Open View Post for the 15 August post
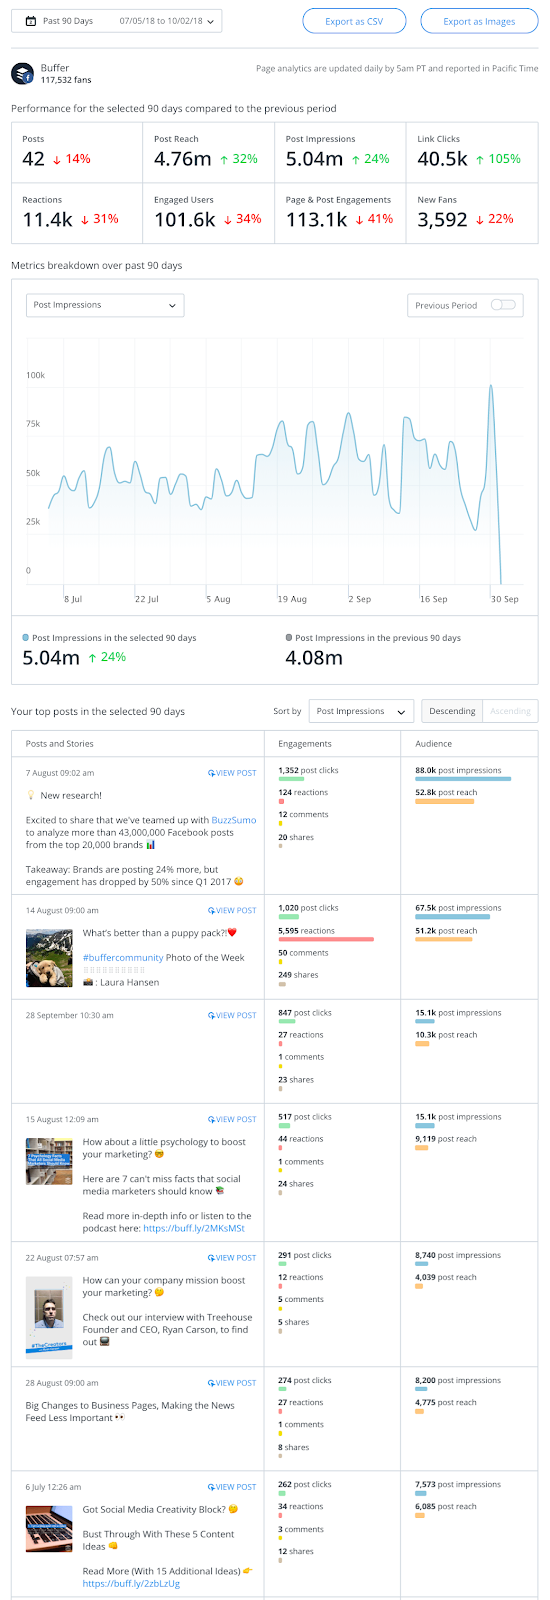Screen dimensions: 550x1600 point(232,1120)
